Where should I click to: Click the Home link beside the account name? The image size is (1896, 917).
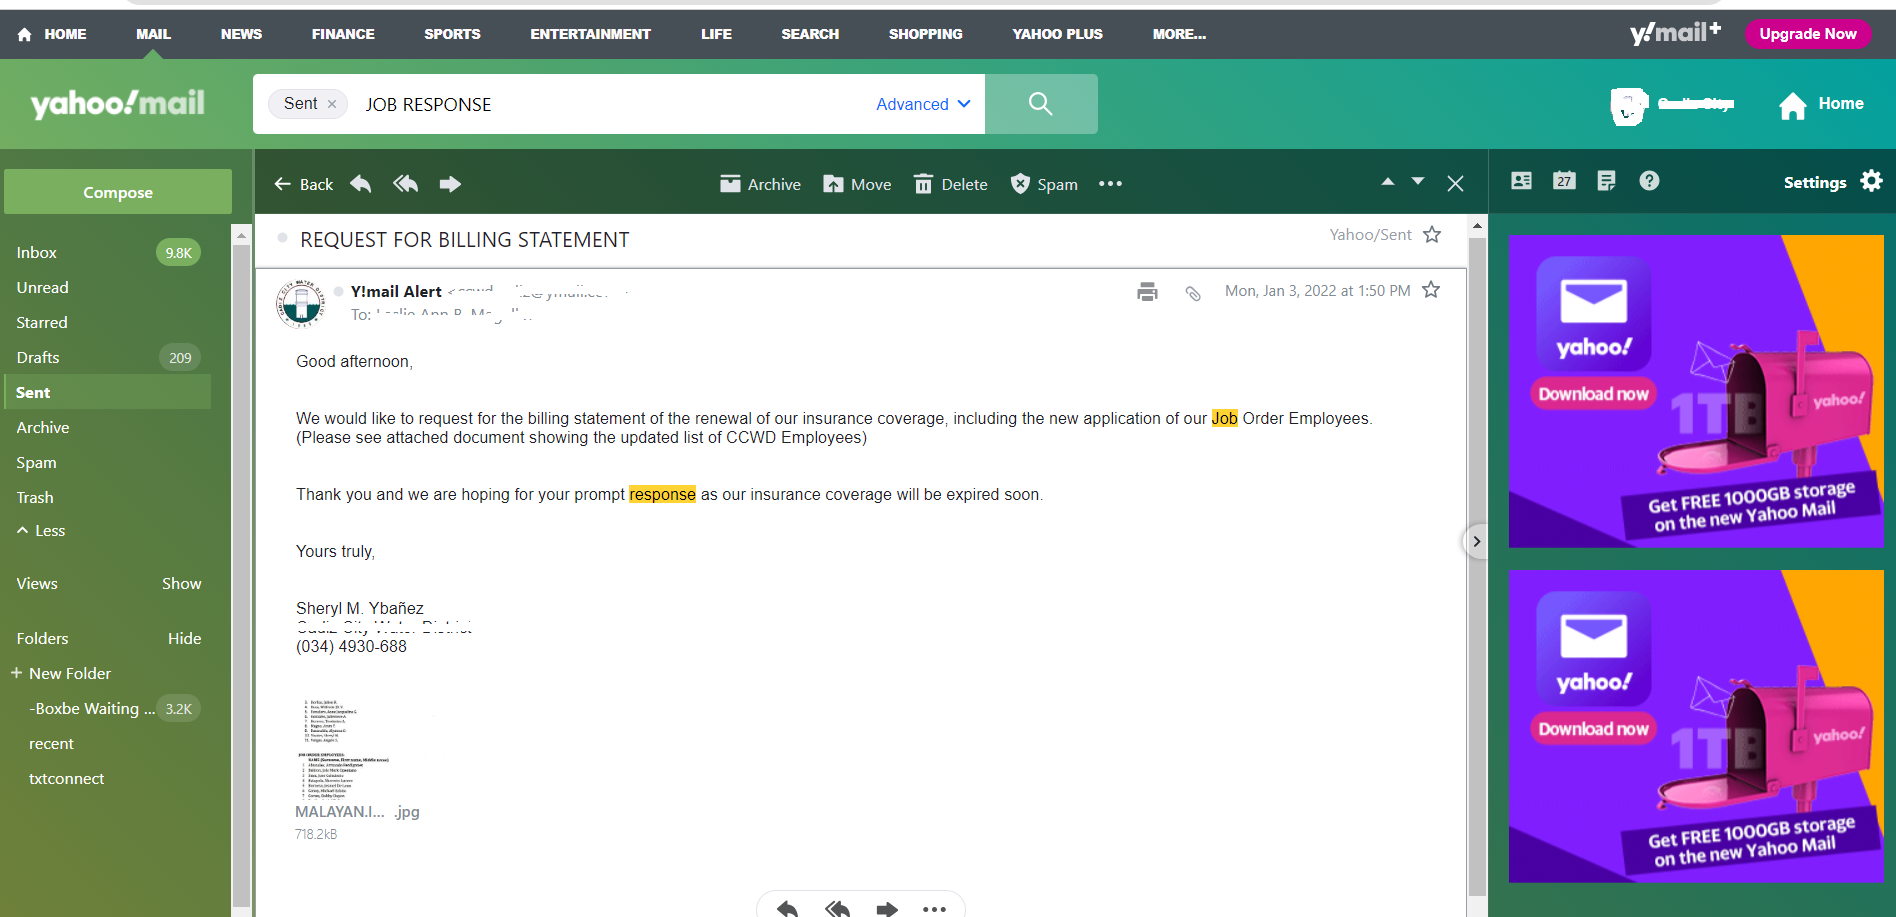1821,104
